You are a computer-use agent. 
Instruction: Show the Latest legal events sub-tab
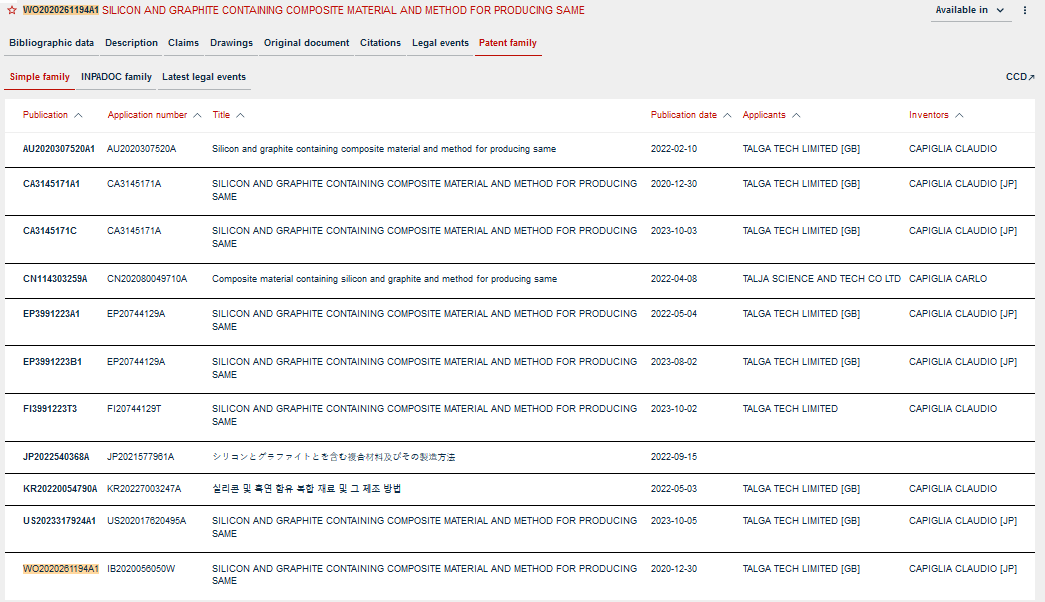click(x=204, y=77)
